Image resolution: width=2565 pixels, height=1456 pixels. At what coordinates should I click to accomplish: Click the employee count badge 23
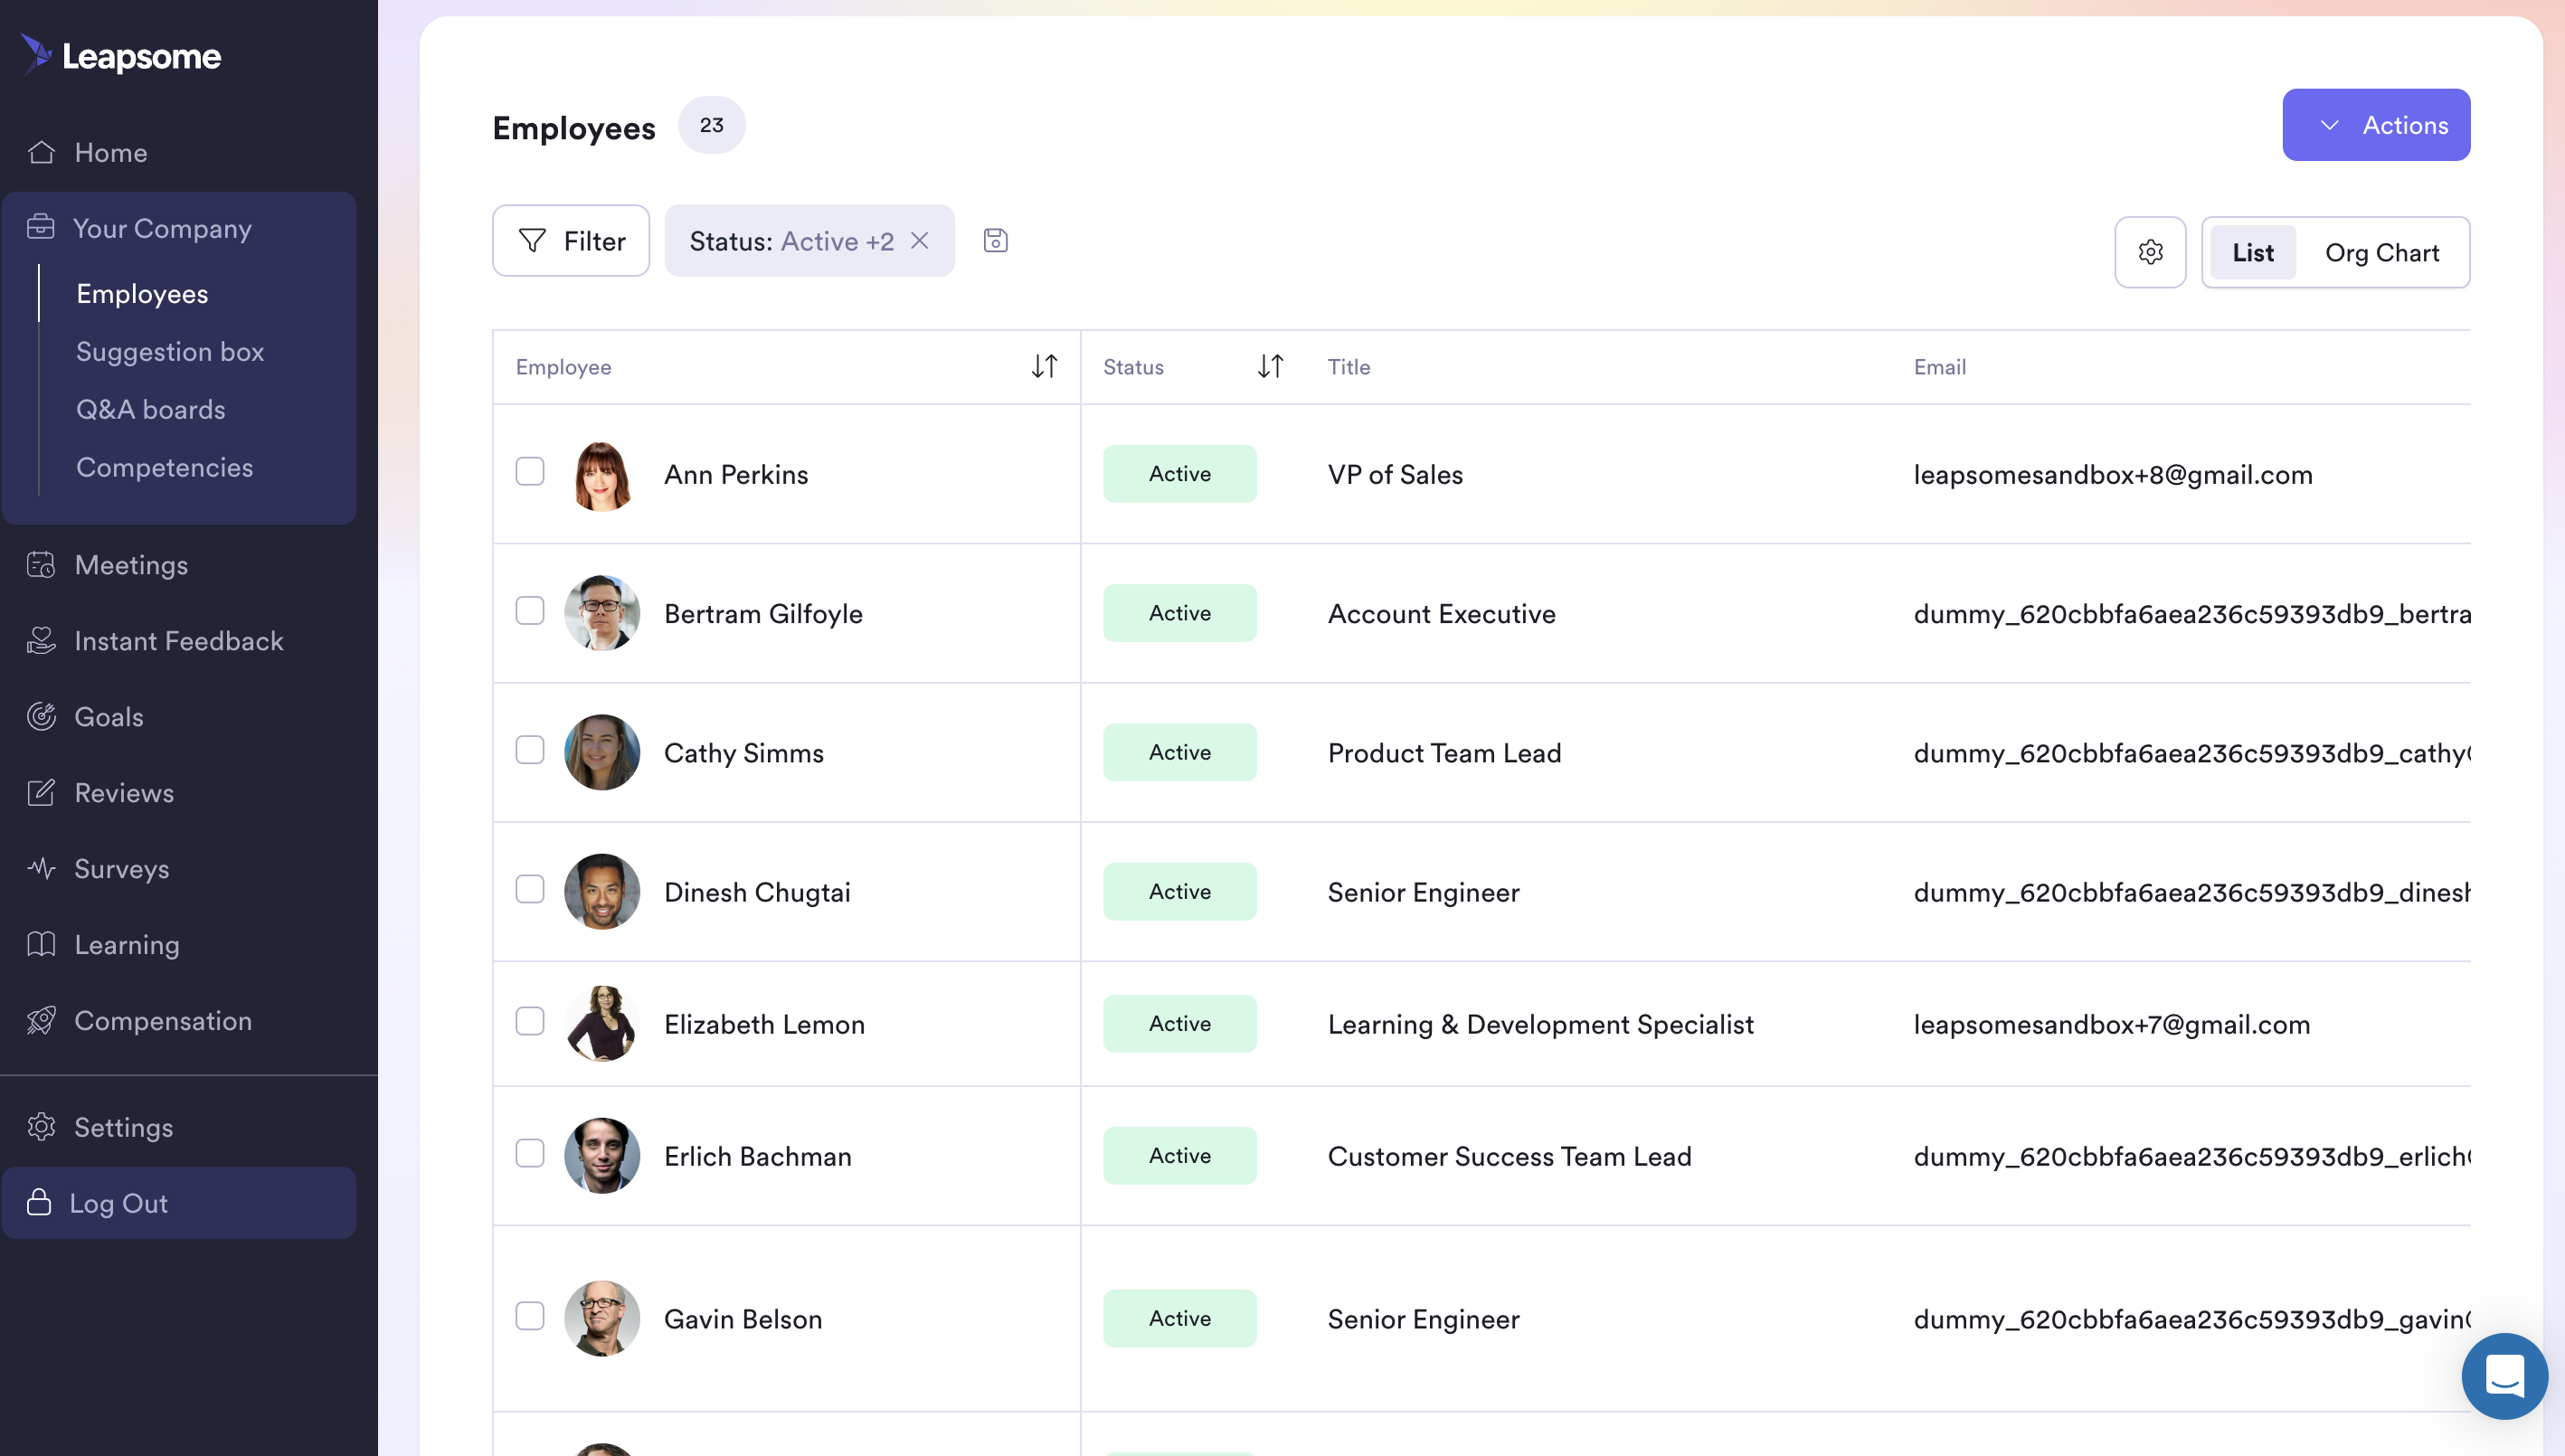pyautogui.click(x=711, y=125)
